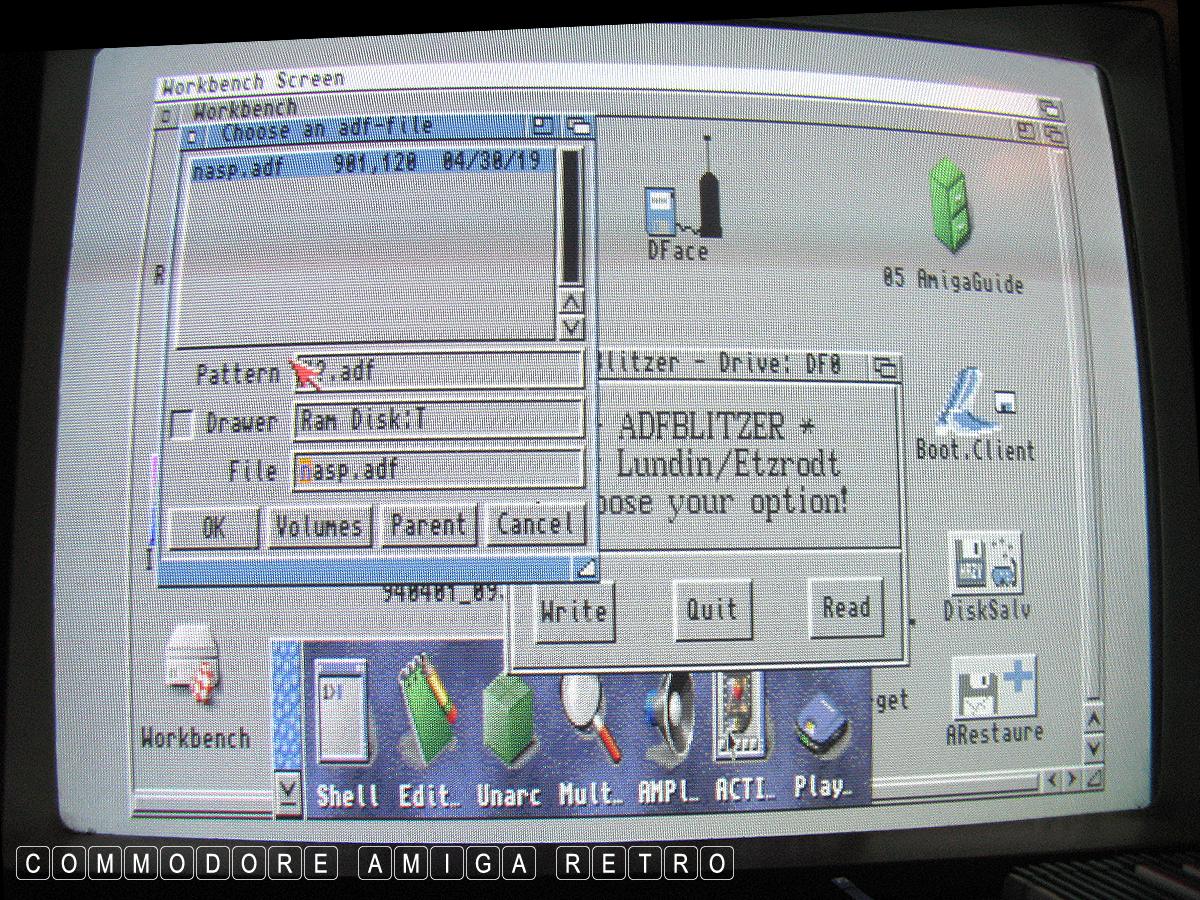Open the DiskSalv icon
This screenshot has height=900, width=1200.
pos(985,565)
